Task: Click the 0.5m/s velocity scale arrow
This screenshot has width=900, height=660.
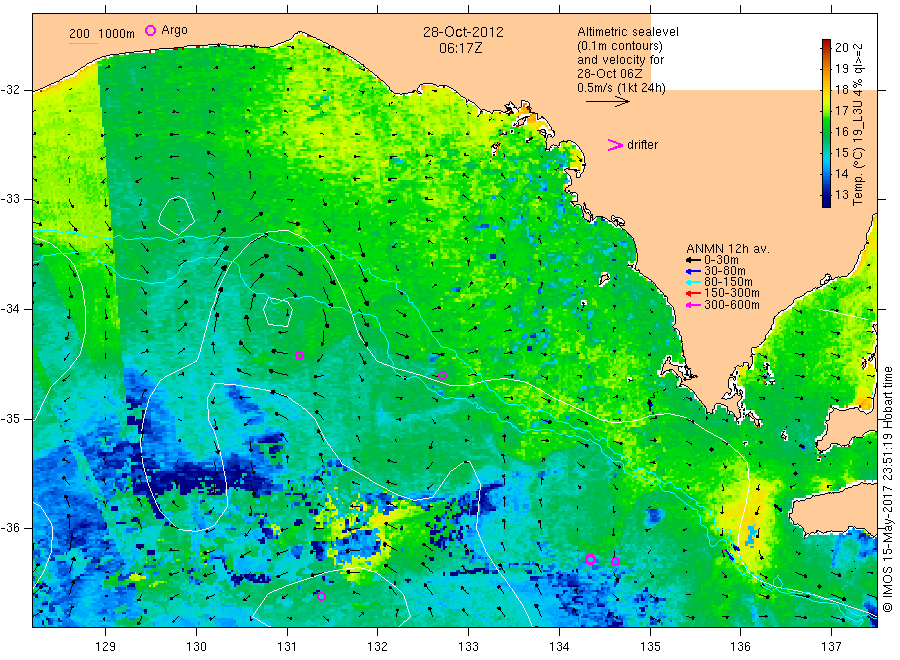Action: point(608,102)
